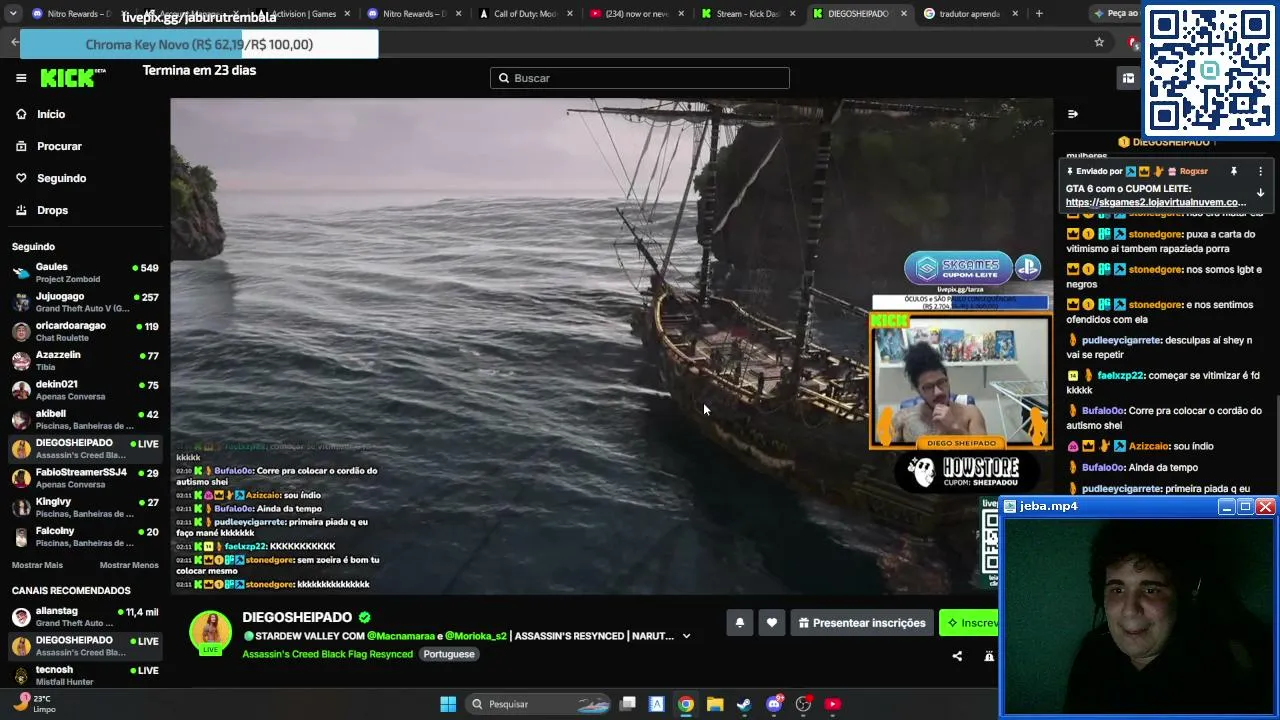This screenshot has width=1280, height=720.
Task: Open Task View on the taskbar
Action: click(x=628, y=704)
